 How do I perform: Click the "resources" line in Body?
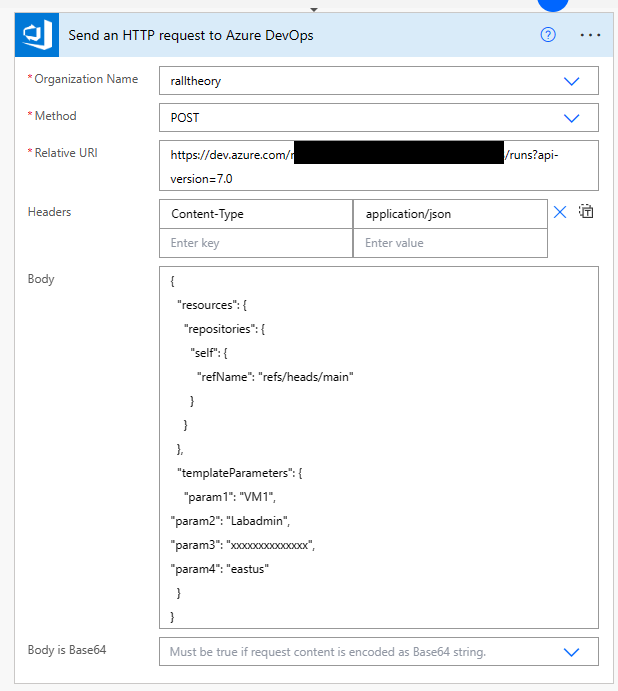click(x=212, y=305)
